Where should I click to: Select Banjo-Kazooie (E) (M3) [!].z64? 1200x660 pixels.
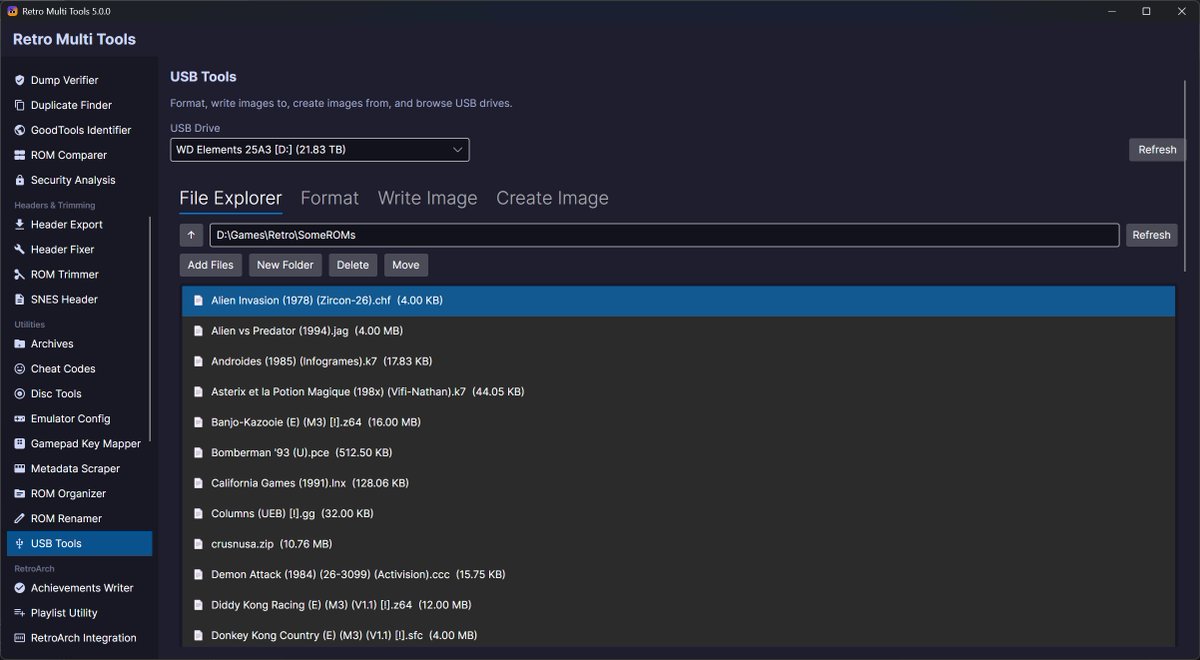(678, 422)
